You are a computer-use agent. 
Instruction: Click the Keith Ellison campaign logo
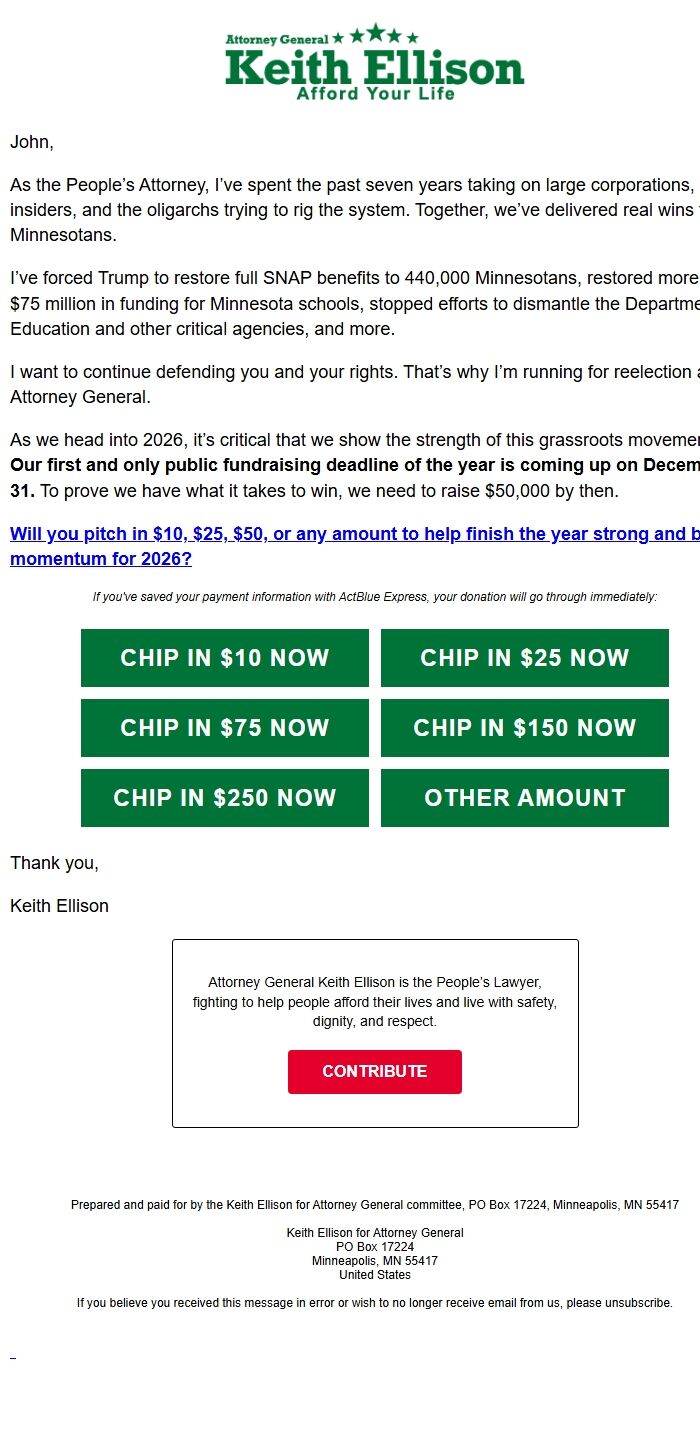pyautogui.click(x=374, y=62)
